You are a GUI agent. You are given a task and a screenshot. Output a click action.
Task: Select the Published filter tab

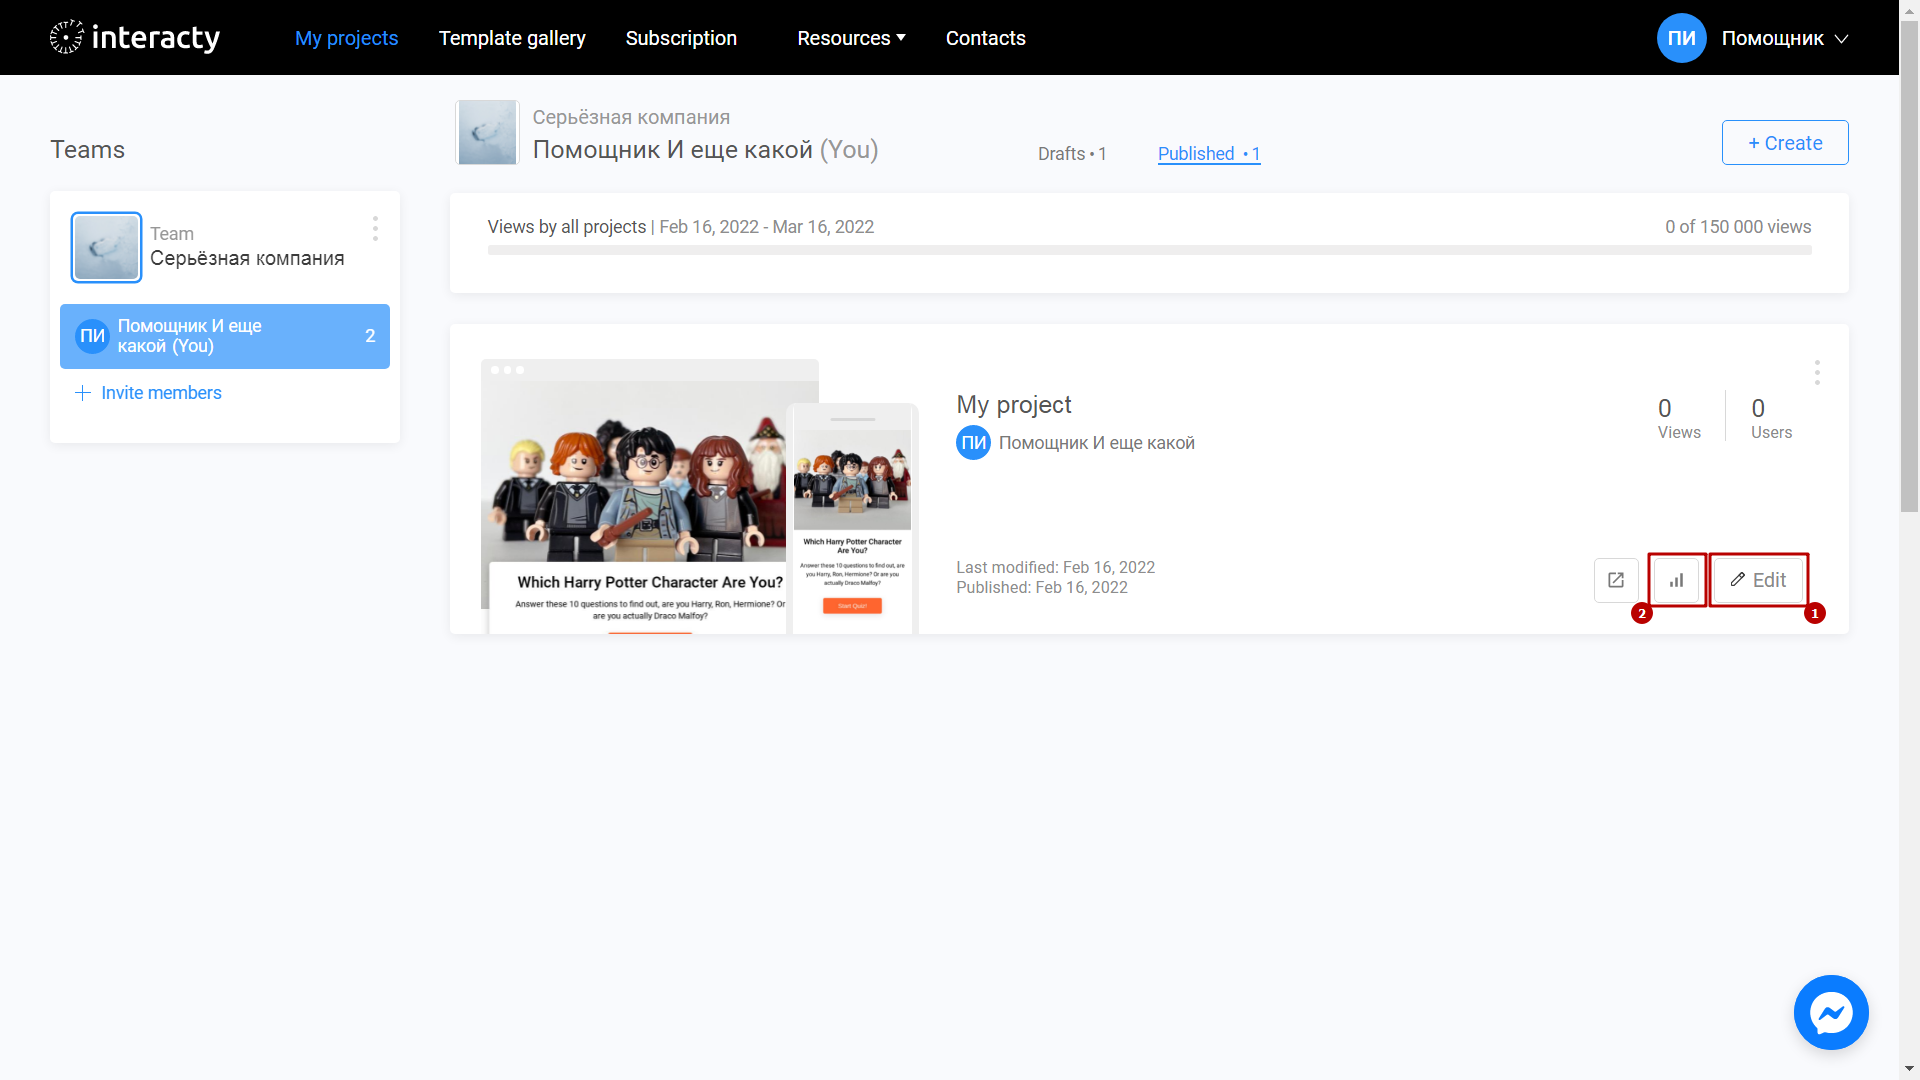[x=1208, y=154]
